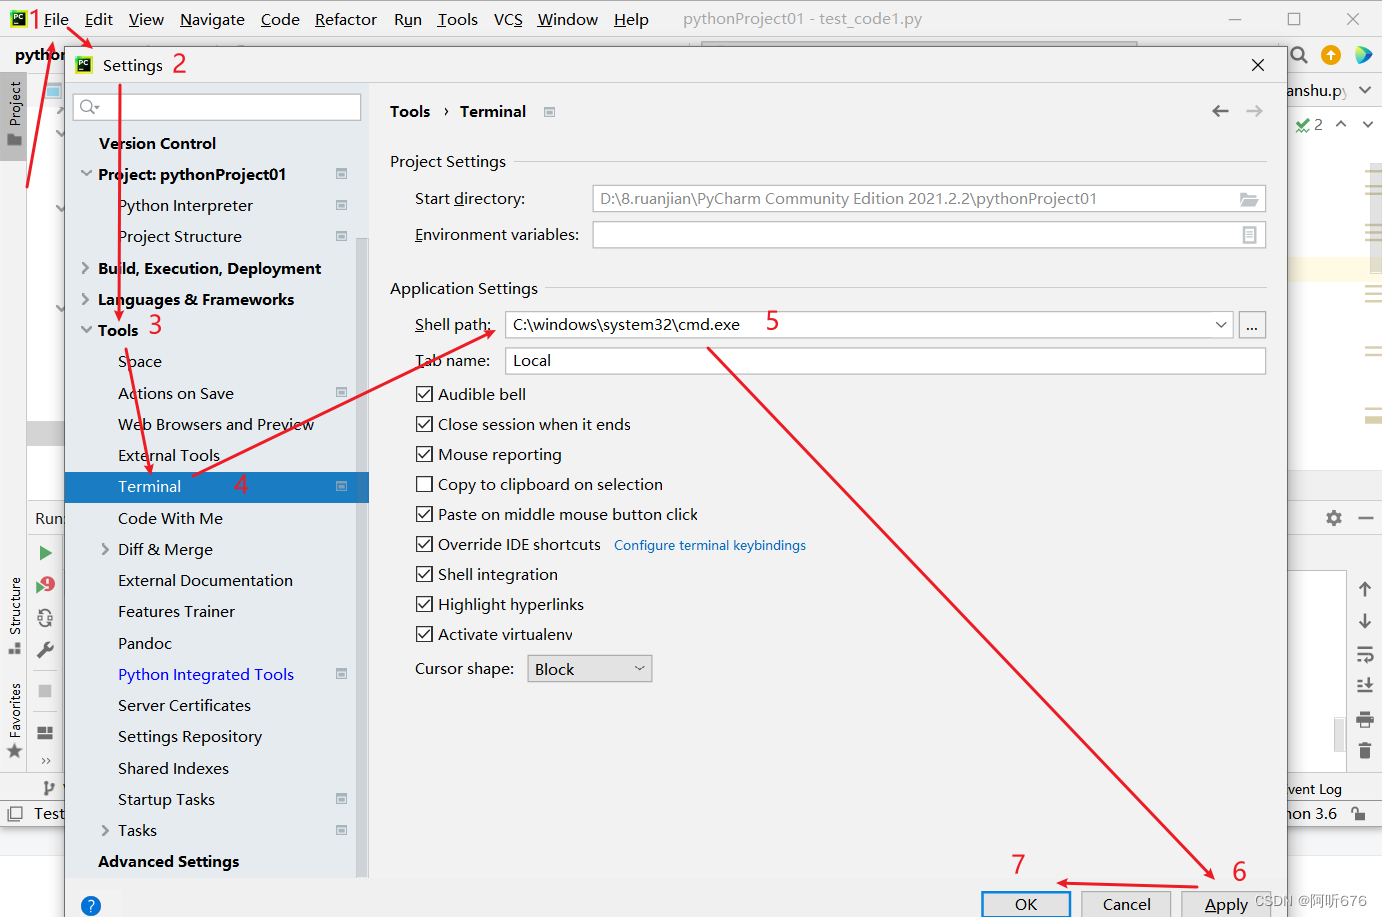
Task: Open the Environment variables editor icon
Action: (1249, 235)
